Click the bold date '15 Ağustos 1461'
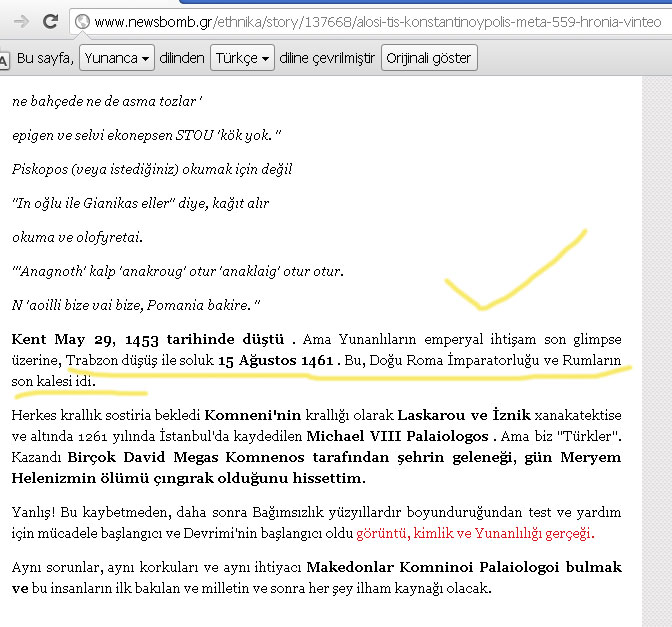Image resolution: width=672 pixels, height=627 pixels. coord(275,360)
